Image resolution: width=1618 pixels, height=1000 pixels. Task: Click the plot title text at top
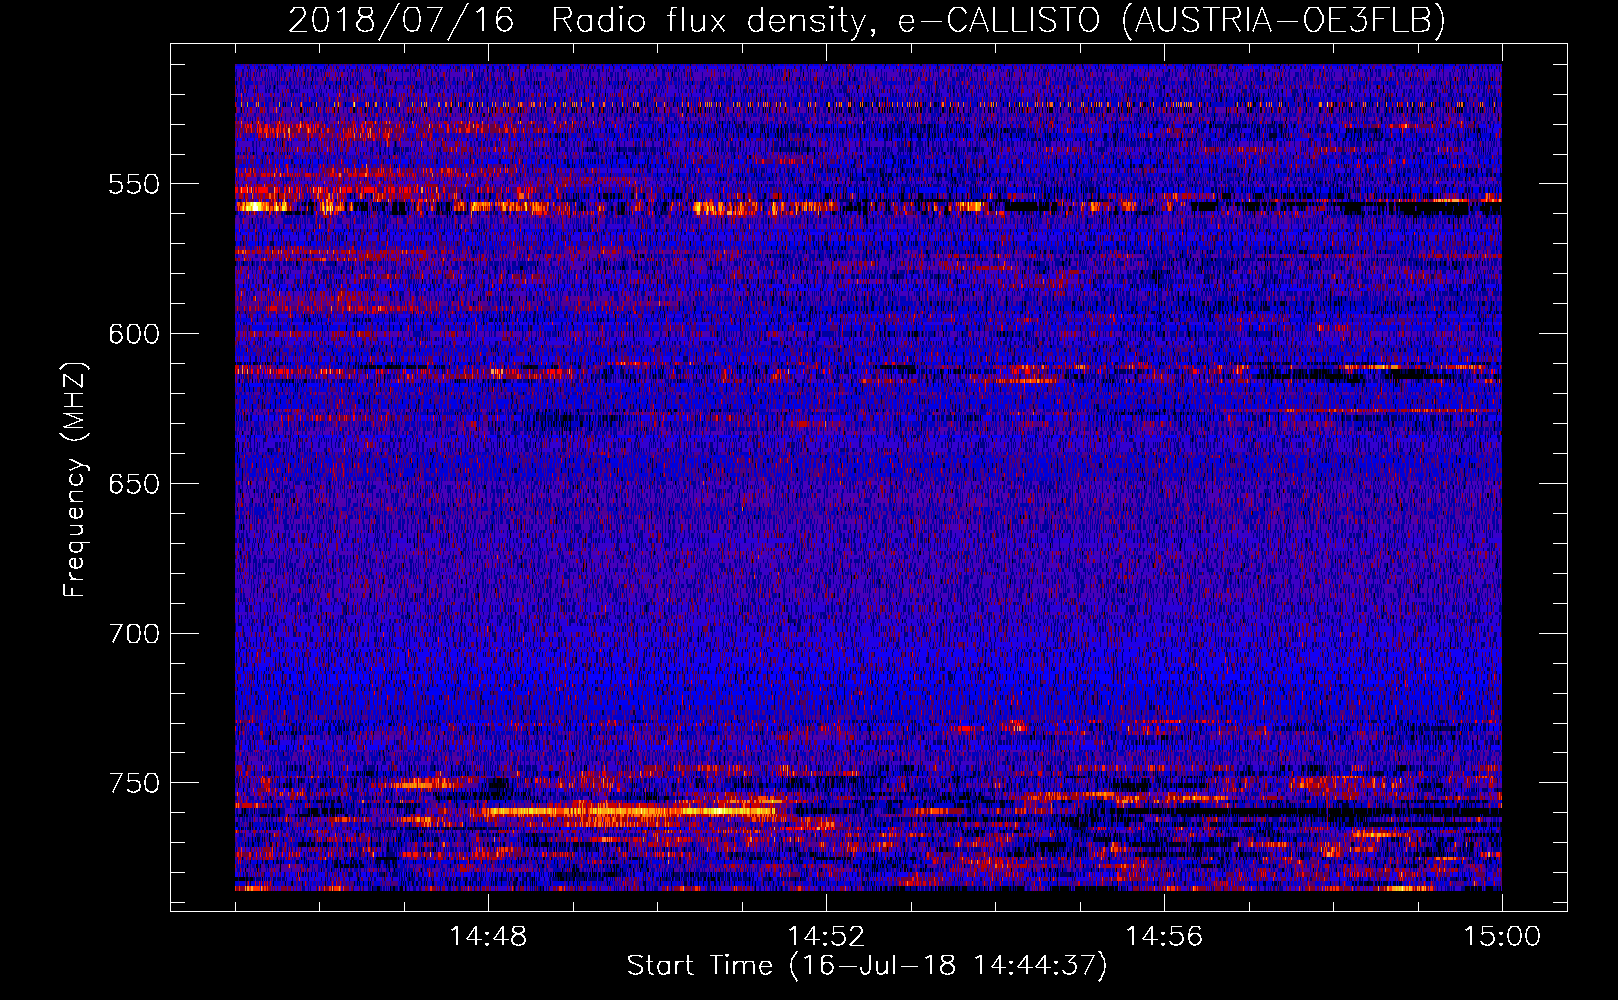(866, 20)
